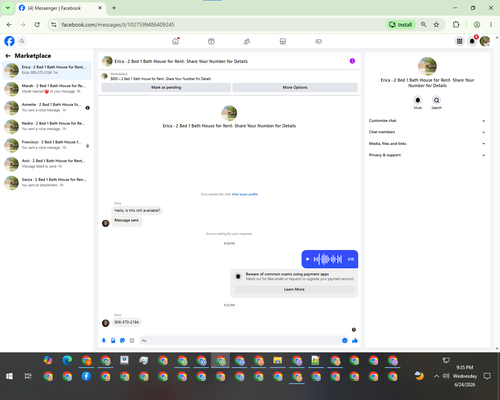The image size is (500, 400).
Task: Seek within the voice message waveform
Action: tap(328, 259)
